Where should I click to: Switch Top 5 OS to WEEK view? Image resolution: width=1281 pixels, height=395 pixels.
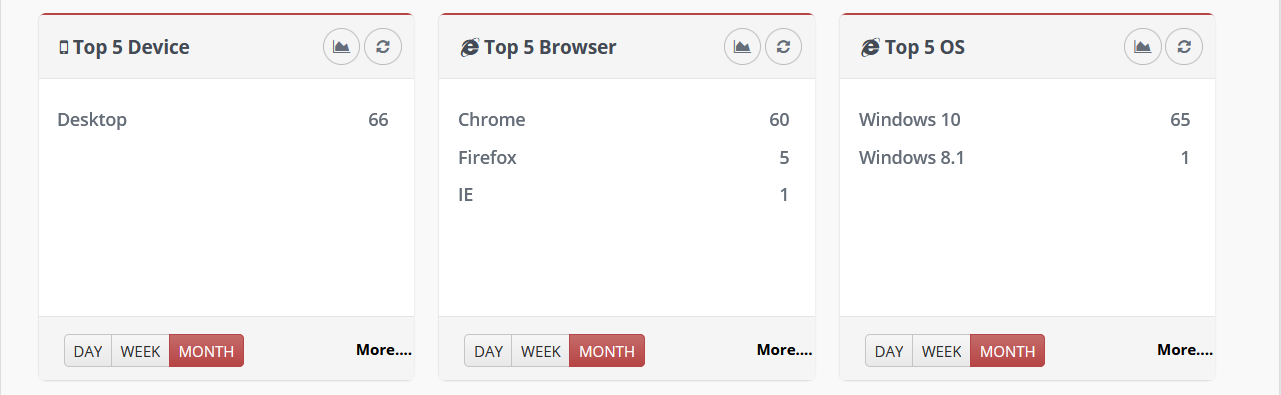[x=942, y=351]
